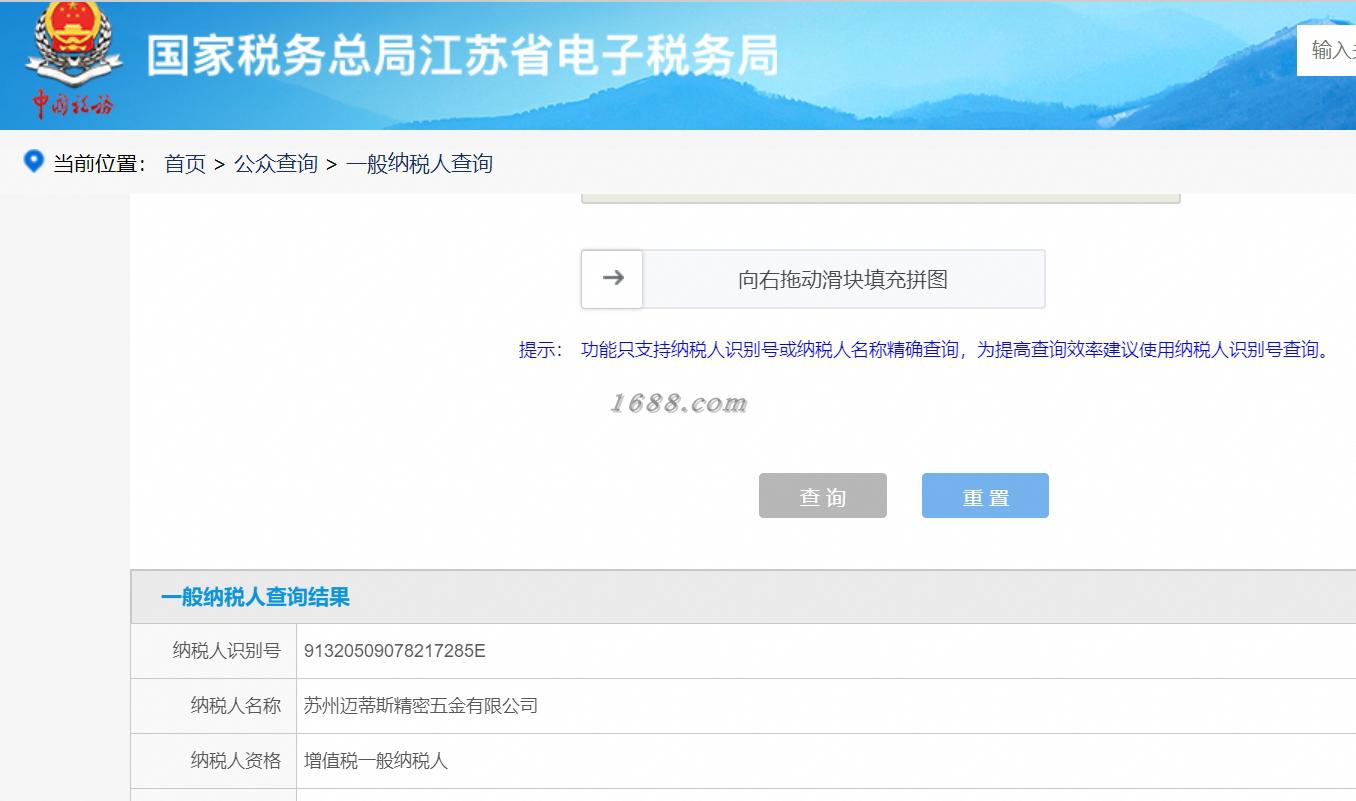Click the China Tax emblem logo
The height and width of the screenshot is (801, 1356).
[x=74, y=60]
